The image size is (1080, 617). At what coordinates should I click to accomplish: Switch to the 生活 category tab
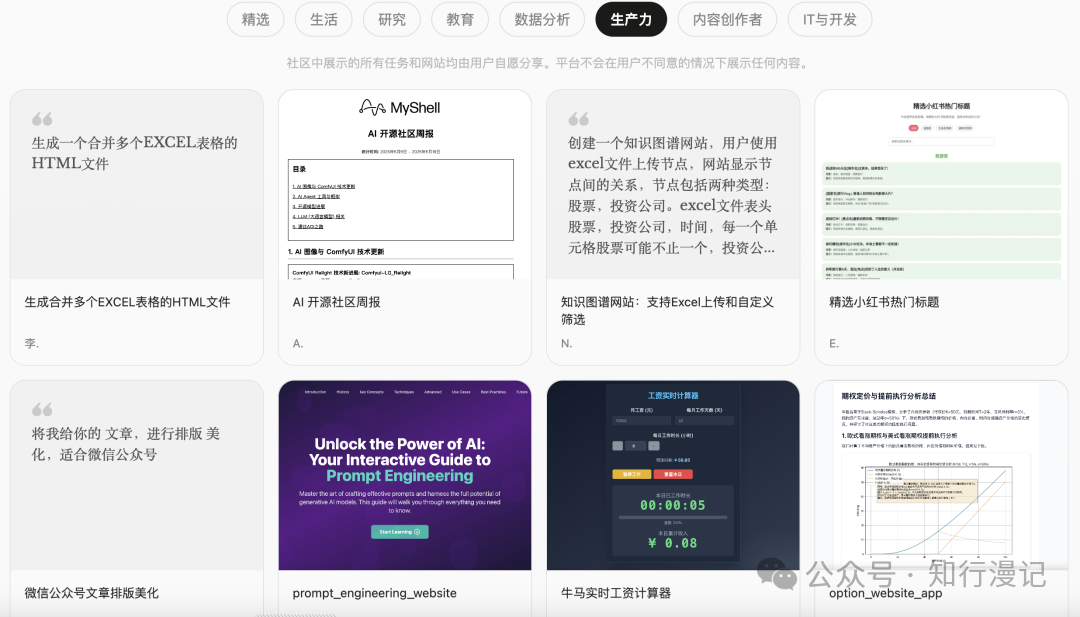coord(324,20)
